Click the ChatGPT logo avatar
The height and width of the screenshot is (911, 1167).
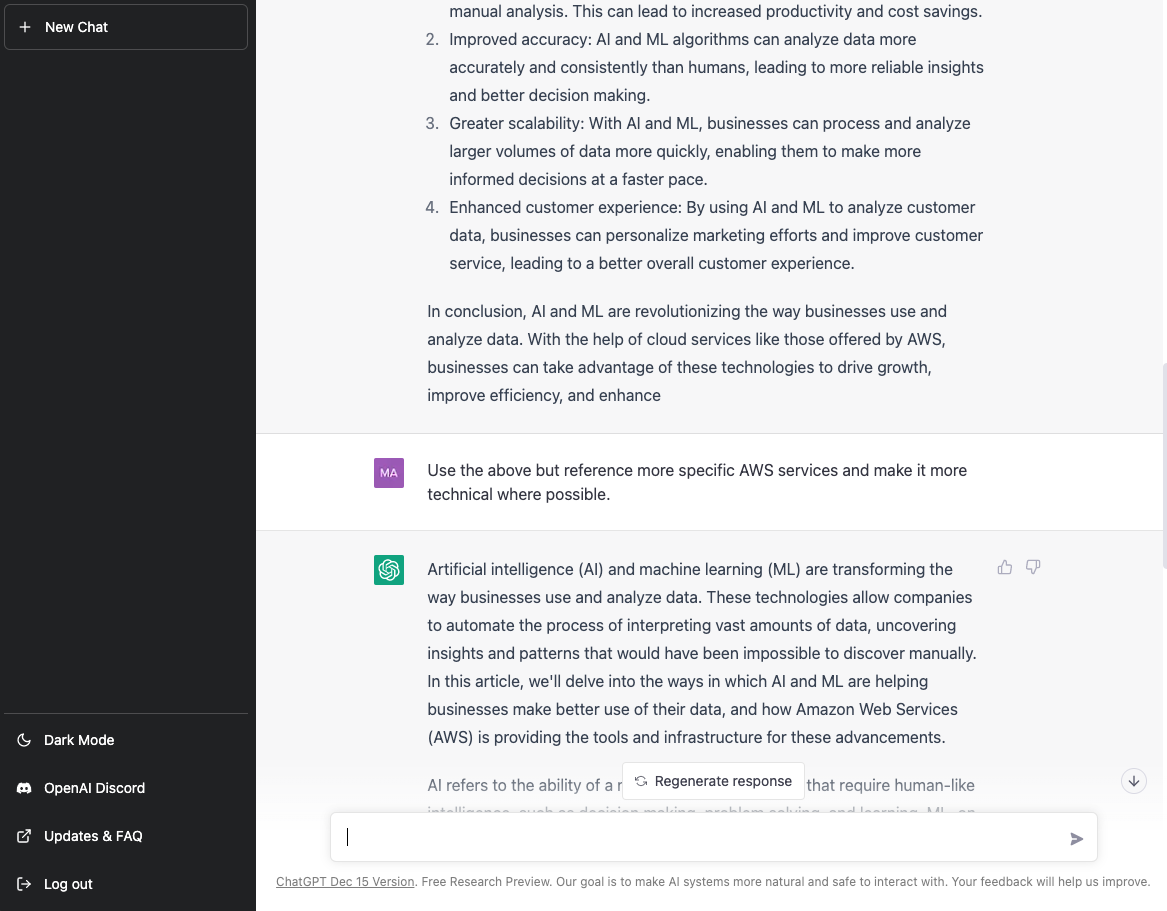click(389, 570)
